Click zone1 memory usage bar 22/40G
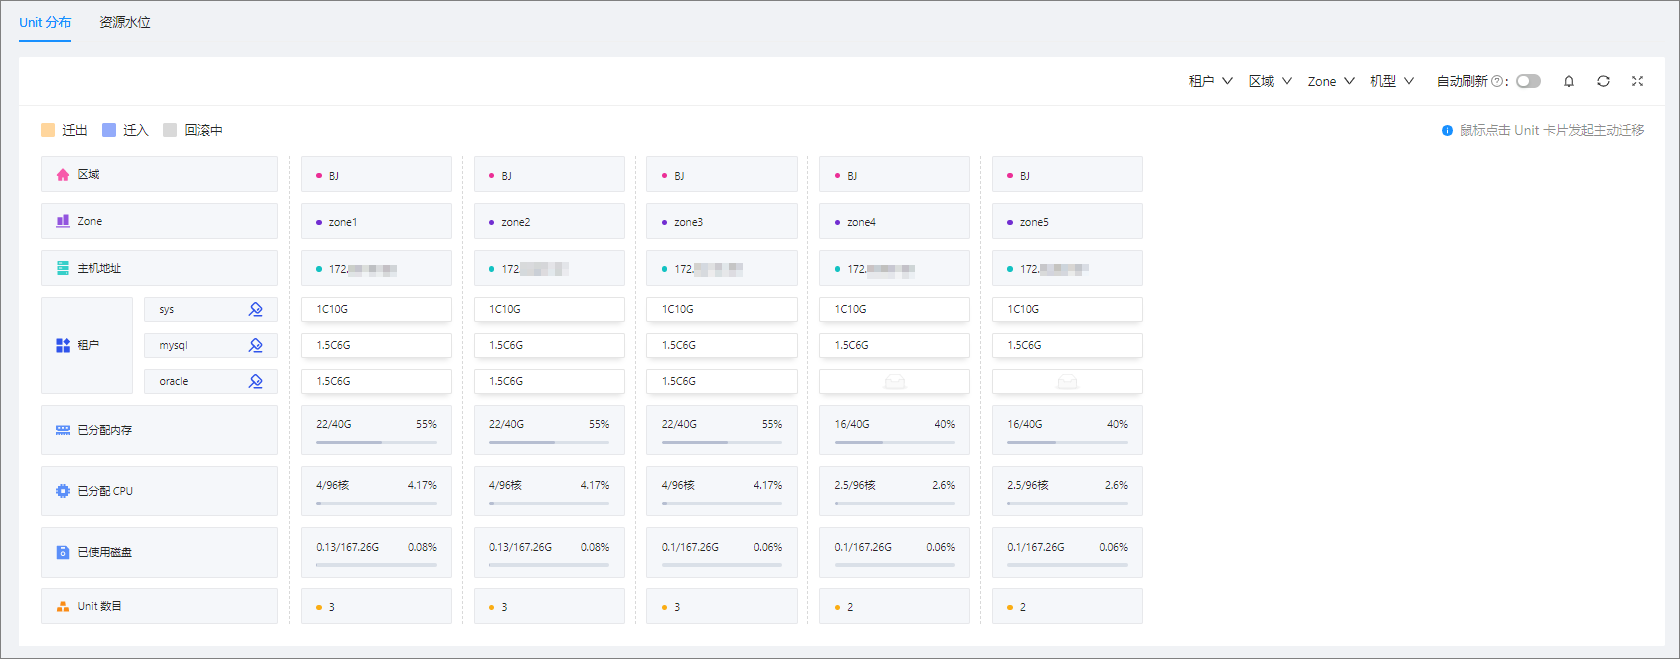This screenshot has width=1680, height=659. click(x=376, y=442)
